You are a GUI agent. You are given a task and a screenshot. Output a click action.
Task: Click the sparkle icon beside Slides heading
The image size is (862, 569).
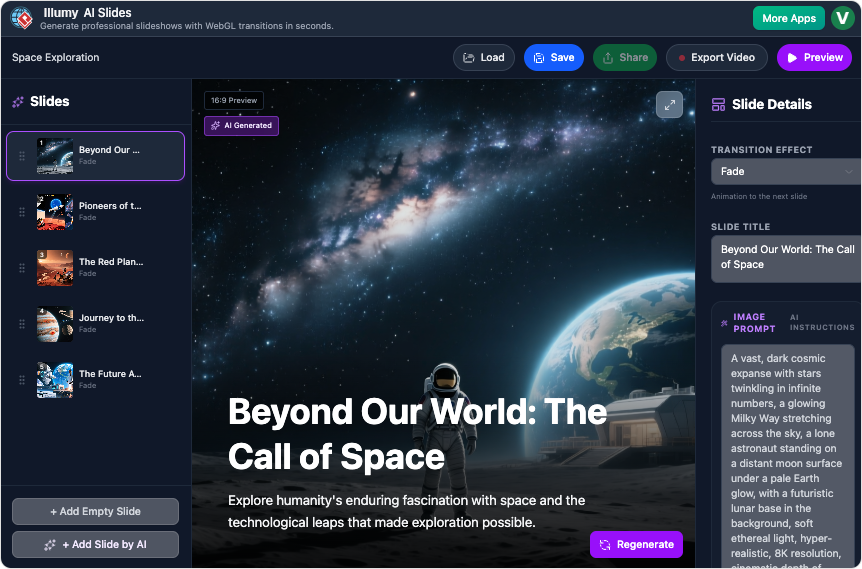point(18,102)
